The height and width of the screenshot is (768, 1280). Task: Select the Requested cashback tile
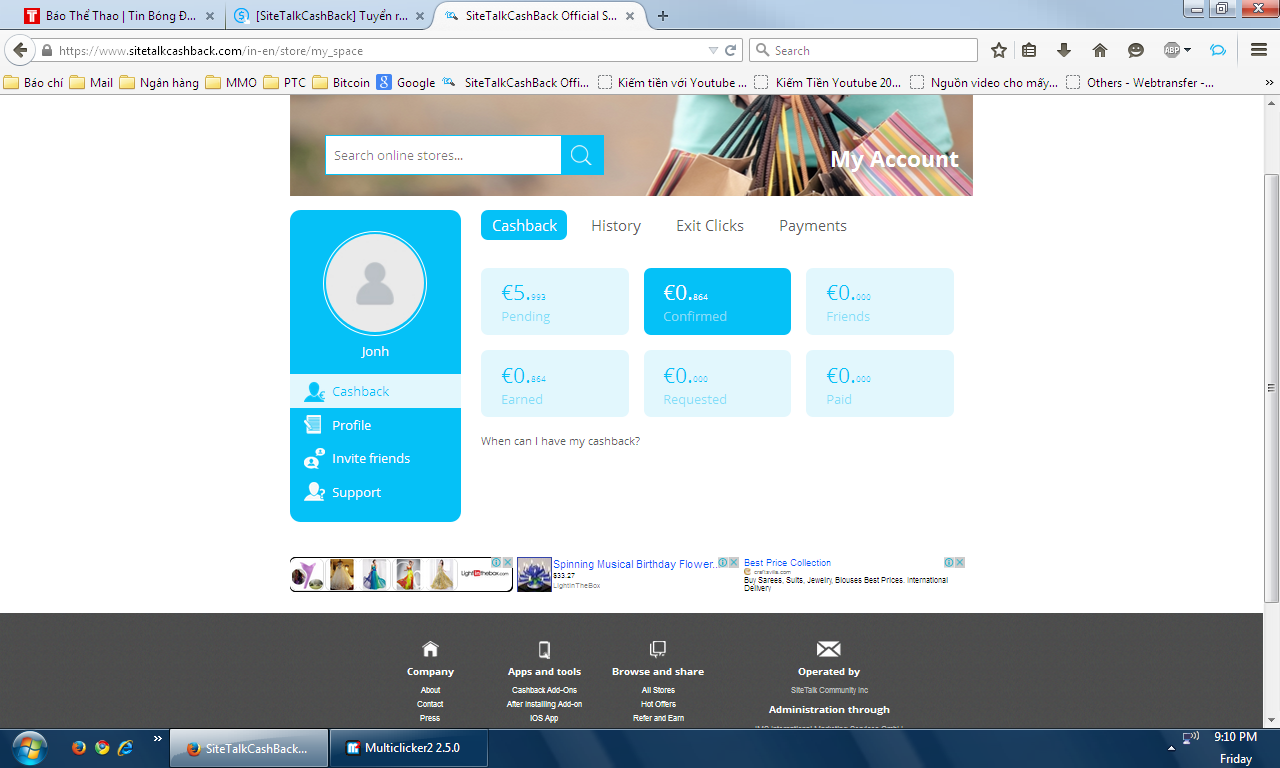(x=717, y=383)
